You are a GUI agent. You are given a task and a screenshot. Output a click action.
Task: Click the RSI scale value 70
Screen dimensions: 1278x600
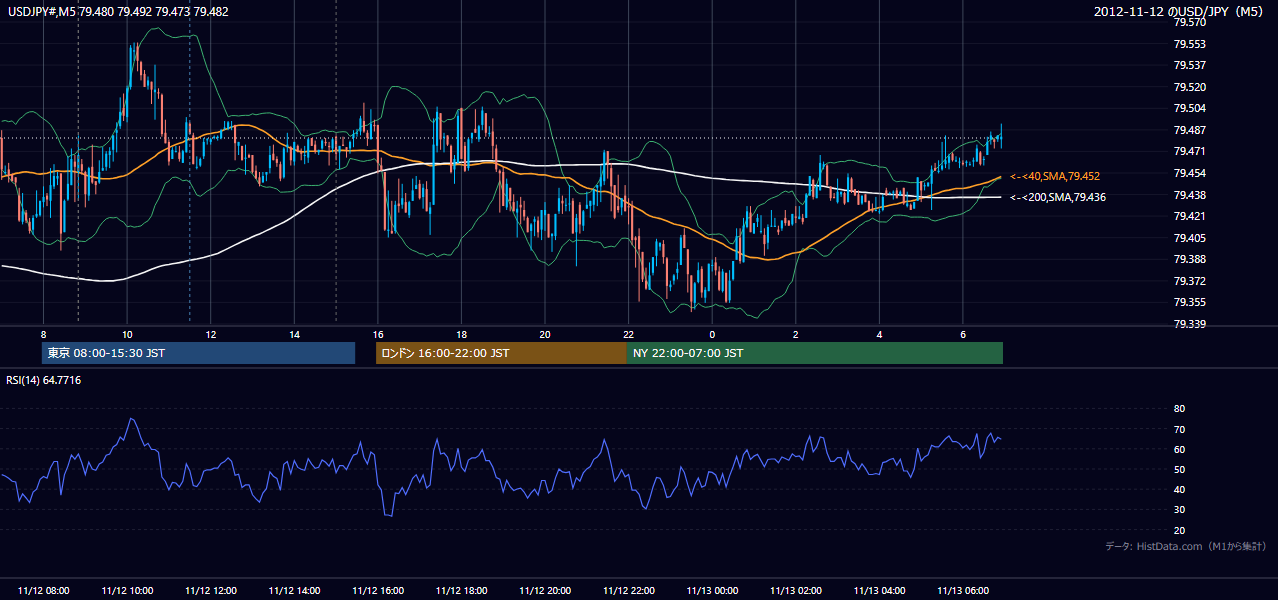1179,429
